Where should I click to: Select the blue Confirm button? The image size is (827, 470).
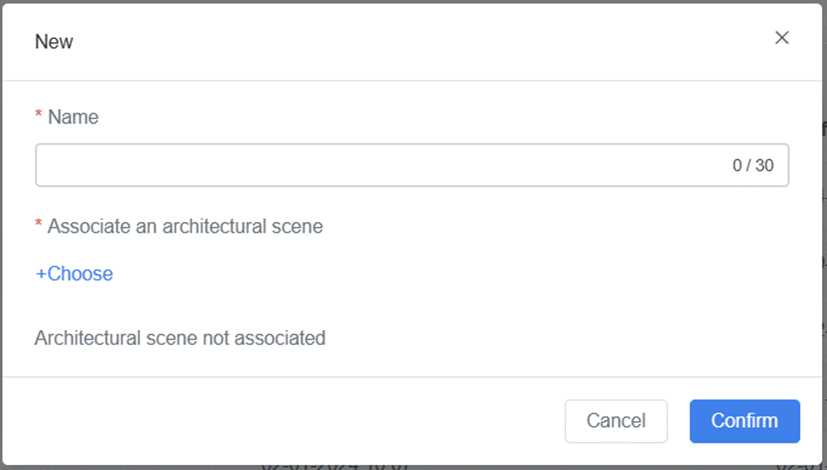pyautogui.click(x=744, y=421)
